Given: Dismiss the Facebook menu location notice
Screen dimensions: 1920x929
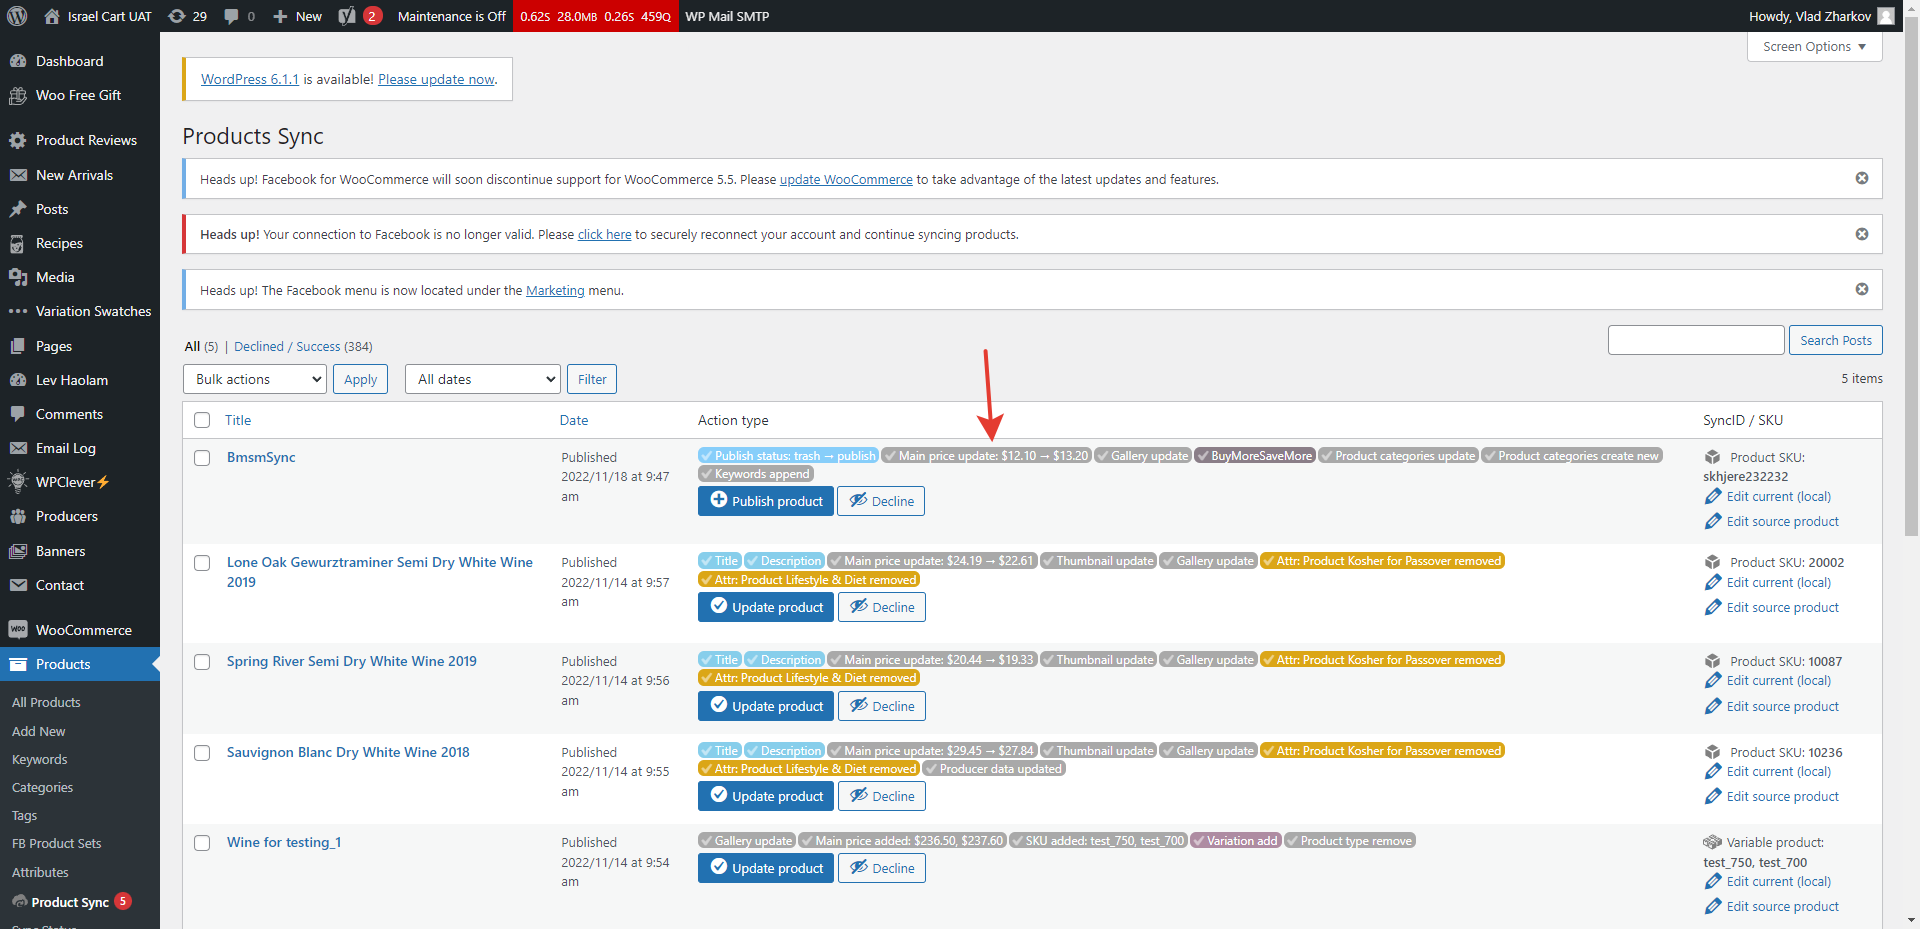Looking at the screenshot, I should [x=1861, y=289].
